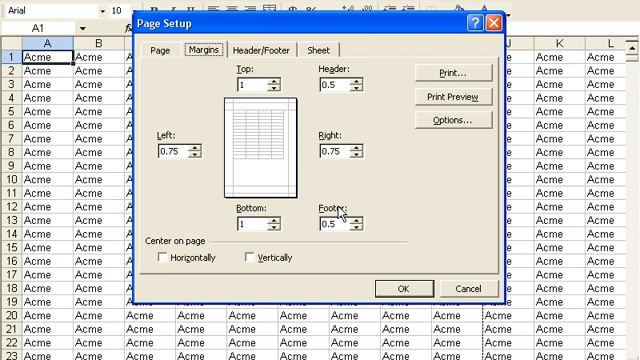Select column L header in spreadsheet

(606, 43)
